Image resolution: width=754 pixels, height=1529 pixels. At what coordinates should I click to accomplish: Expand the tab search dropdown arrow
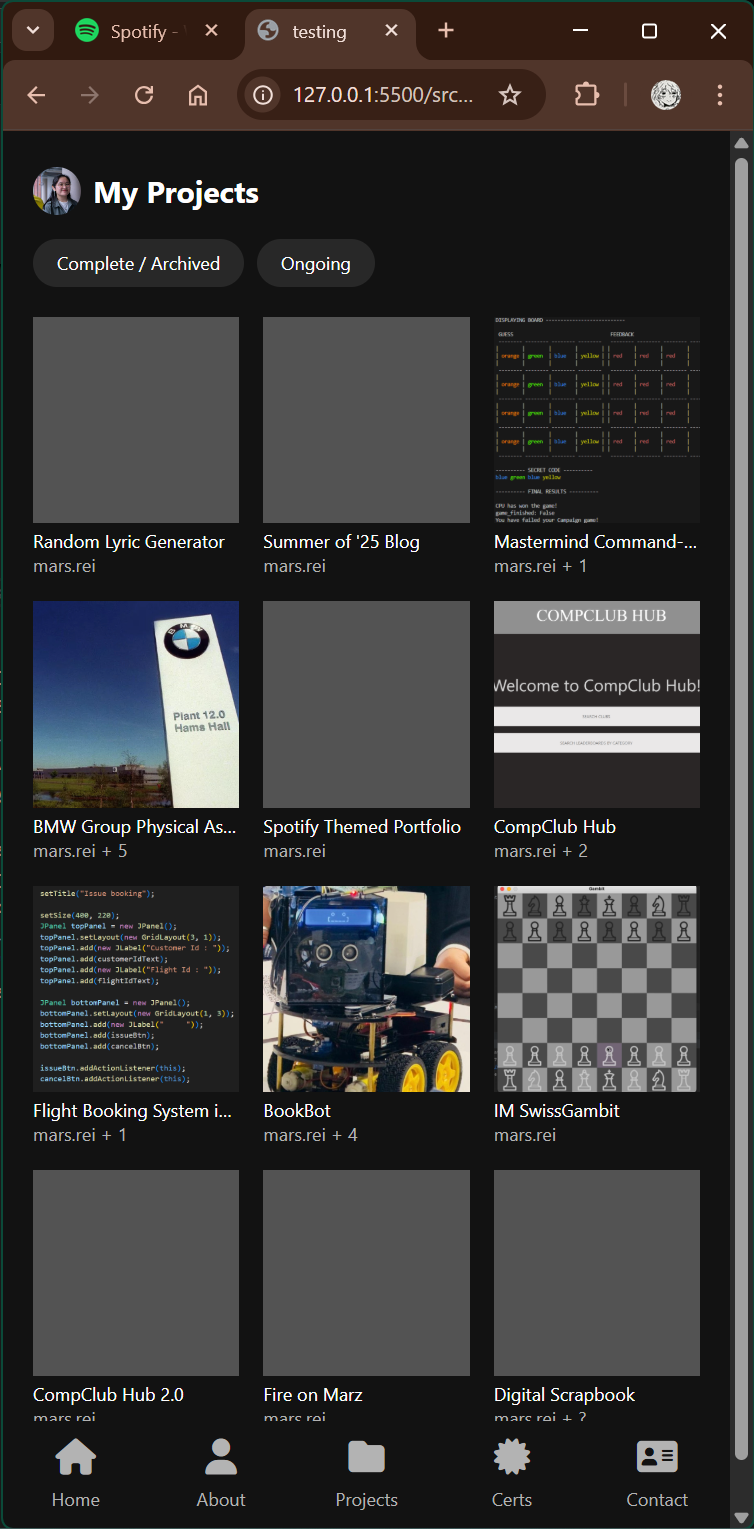pyautogui.click(x=33, y=31)
